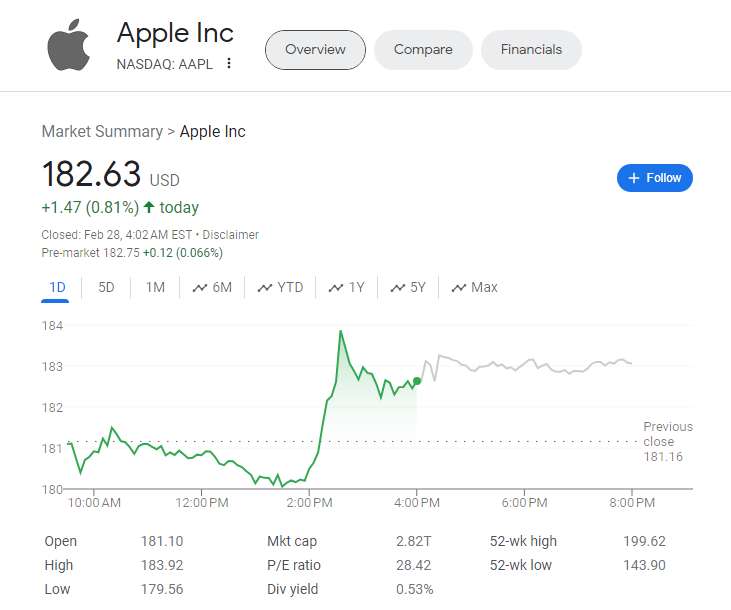The image size is (731, 610).
Task: Open the Disclaimer link
Action: click(x=231, y=235)
